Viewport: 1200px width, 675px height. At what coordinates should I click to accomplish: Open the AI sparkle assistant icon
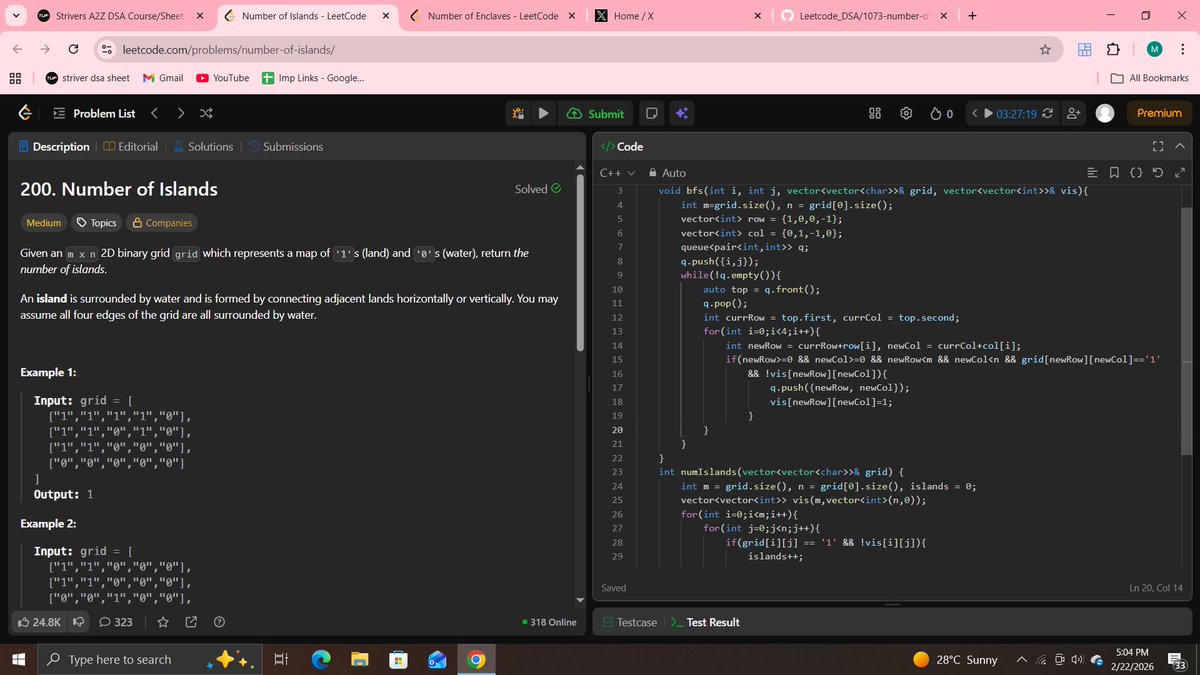(681, 114)
